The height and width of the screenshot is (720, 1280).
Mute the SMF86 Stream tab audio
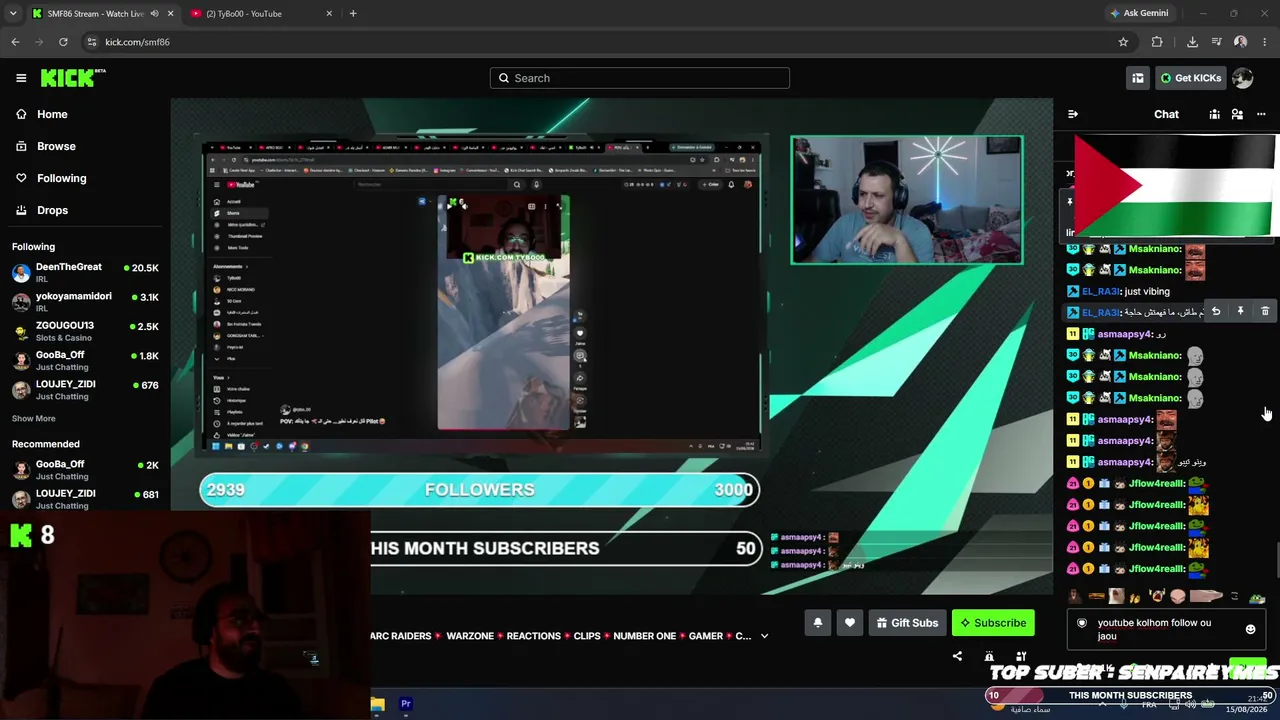[154, 14]
